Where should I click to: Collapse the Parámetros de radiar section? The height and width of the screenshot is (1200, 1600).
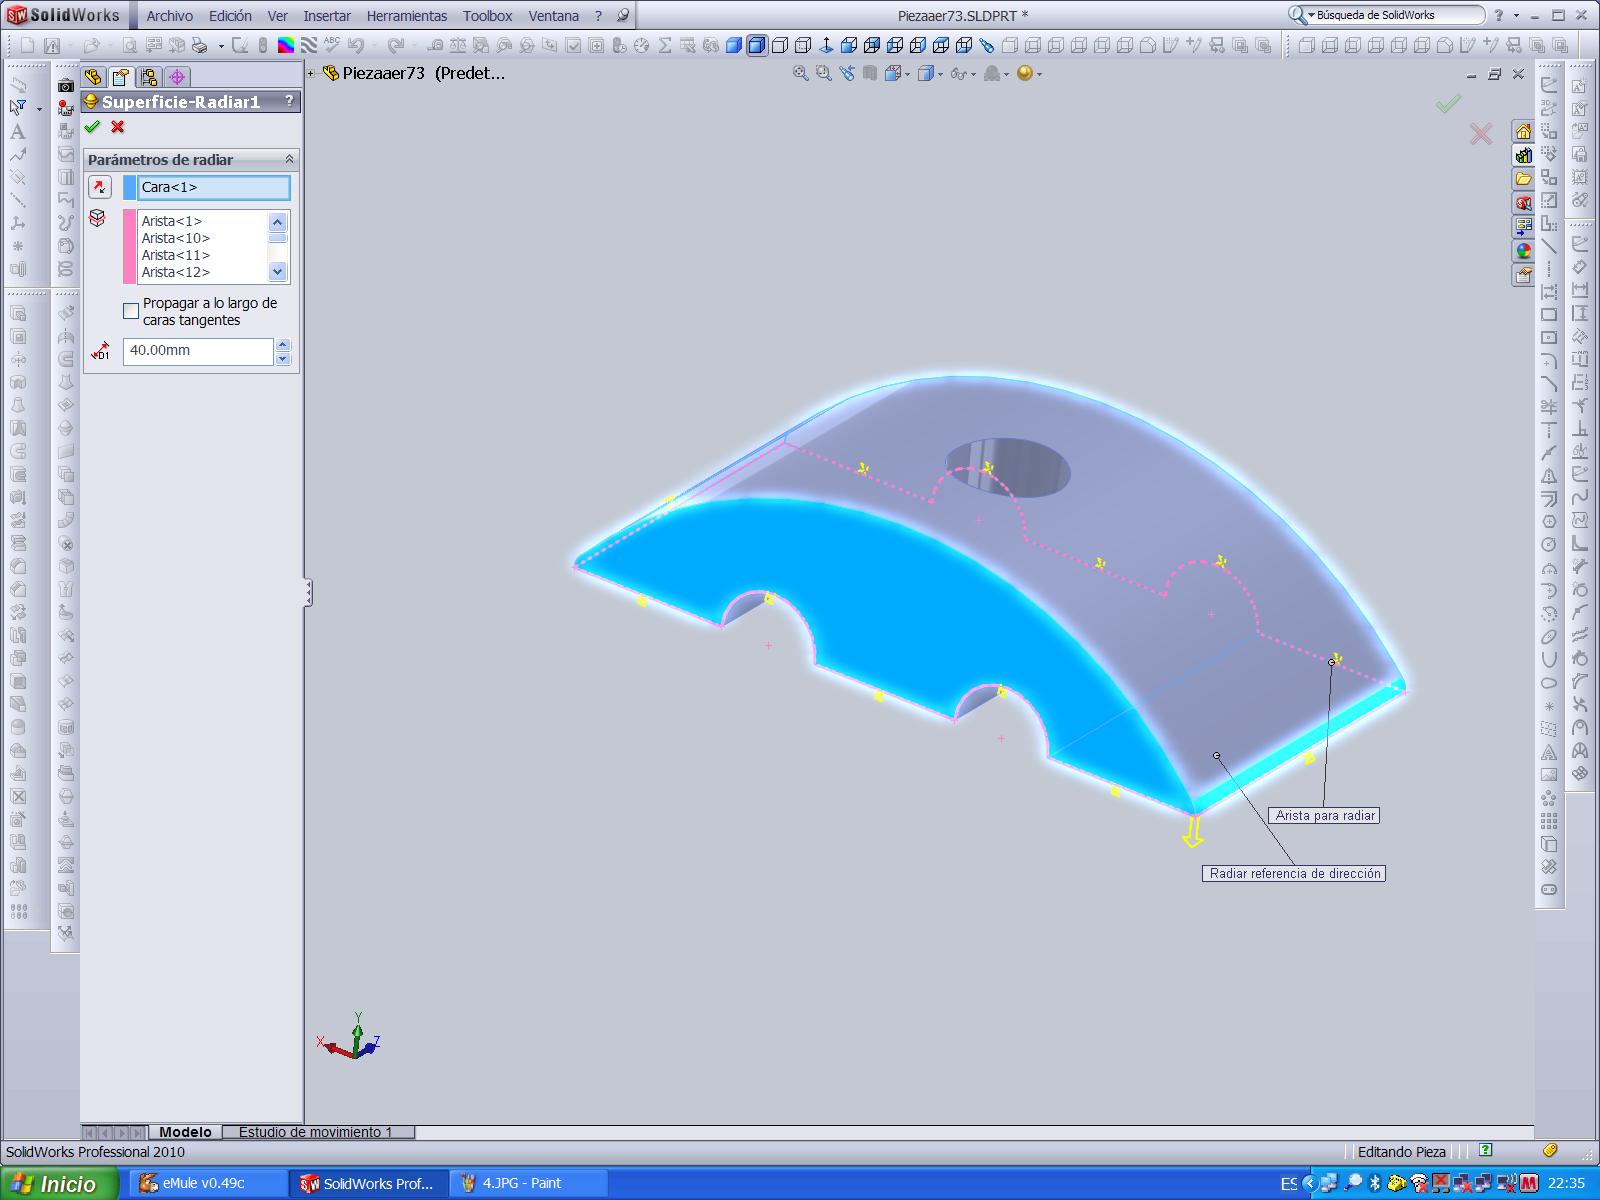pyautogui.click(x=290, y=159)
